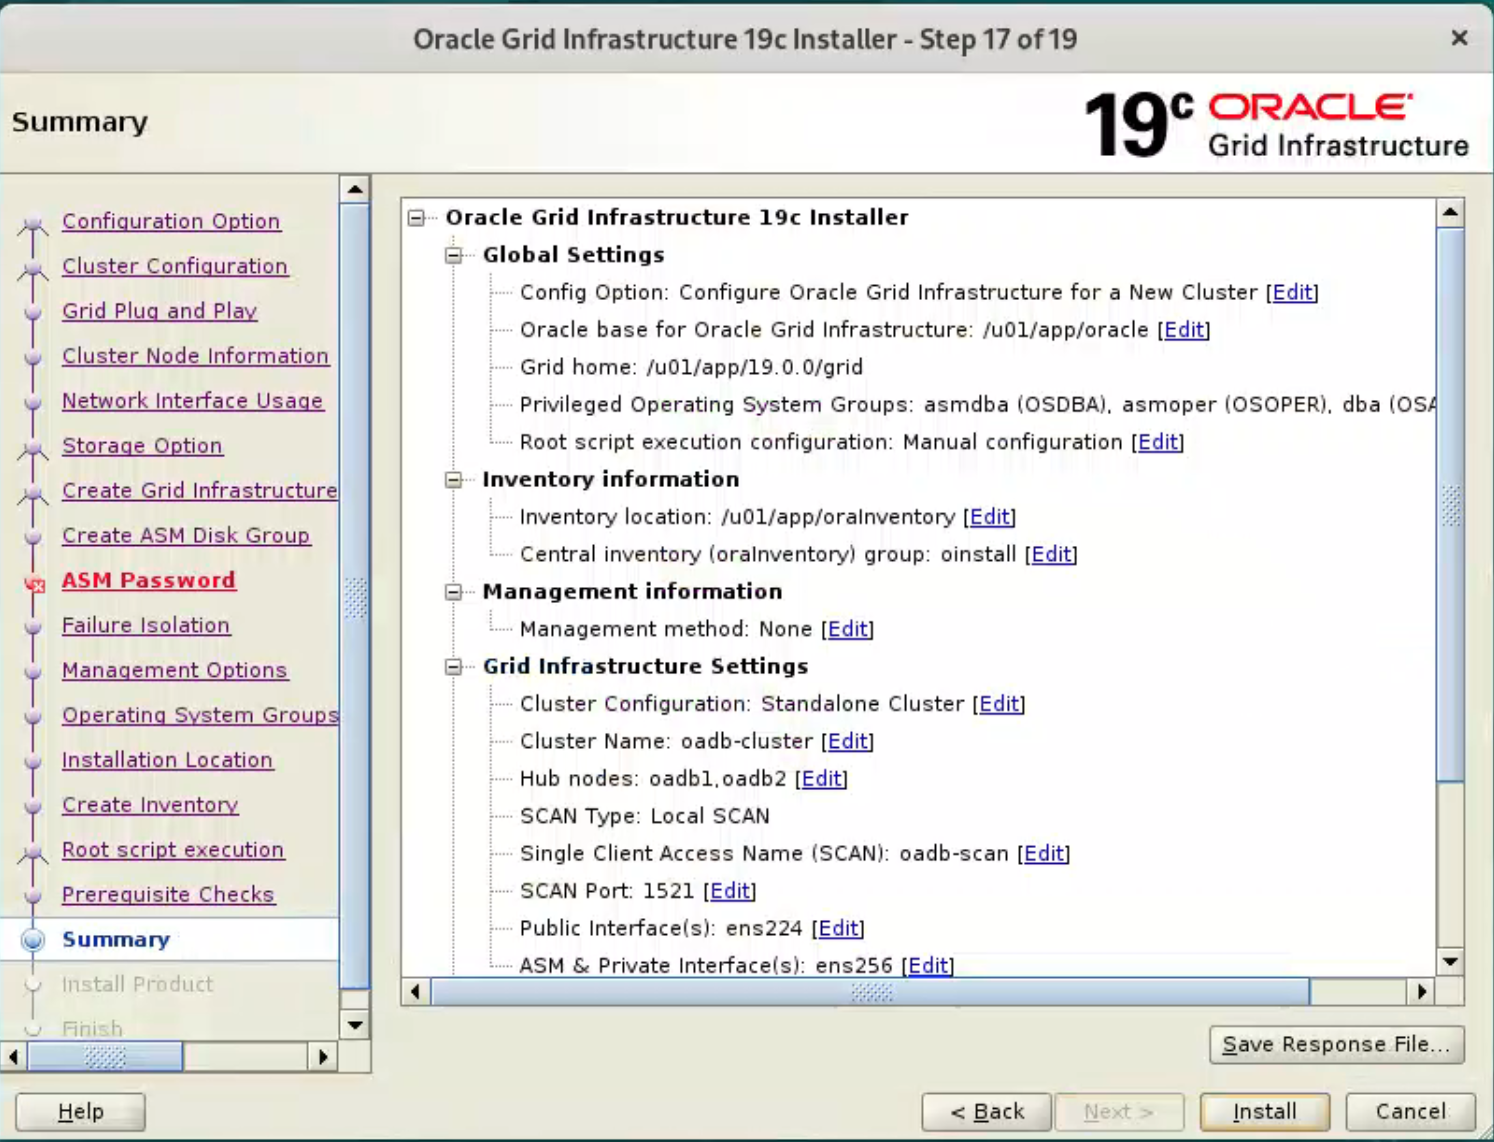Click summary pane scroll down arrow
This screenshot has height=1142, width=1494.
[x=1450, y=962]
